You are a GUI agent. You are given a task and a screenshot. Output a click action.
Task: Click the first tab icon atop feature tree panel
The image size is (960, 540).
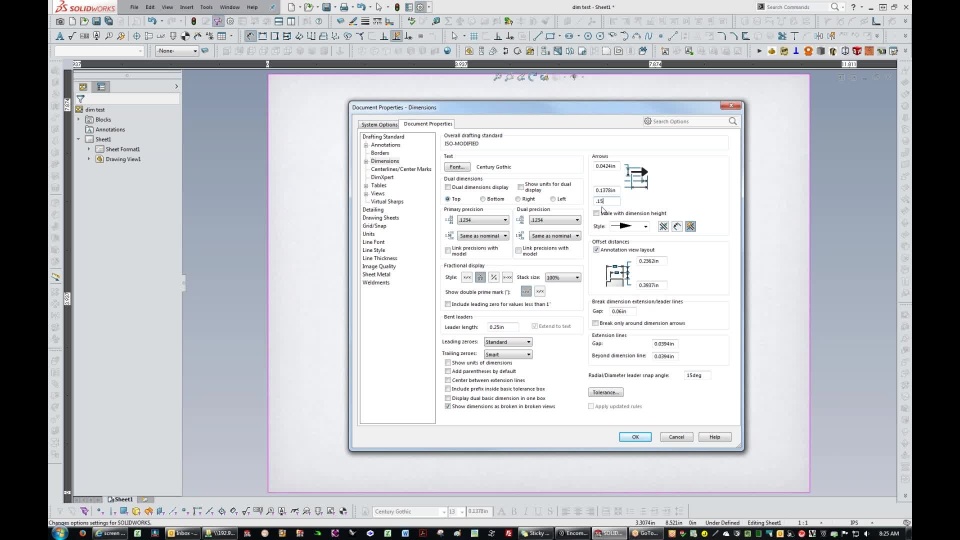pyautogui.click(x=83, y=87)
